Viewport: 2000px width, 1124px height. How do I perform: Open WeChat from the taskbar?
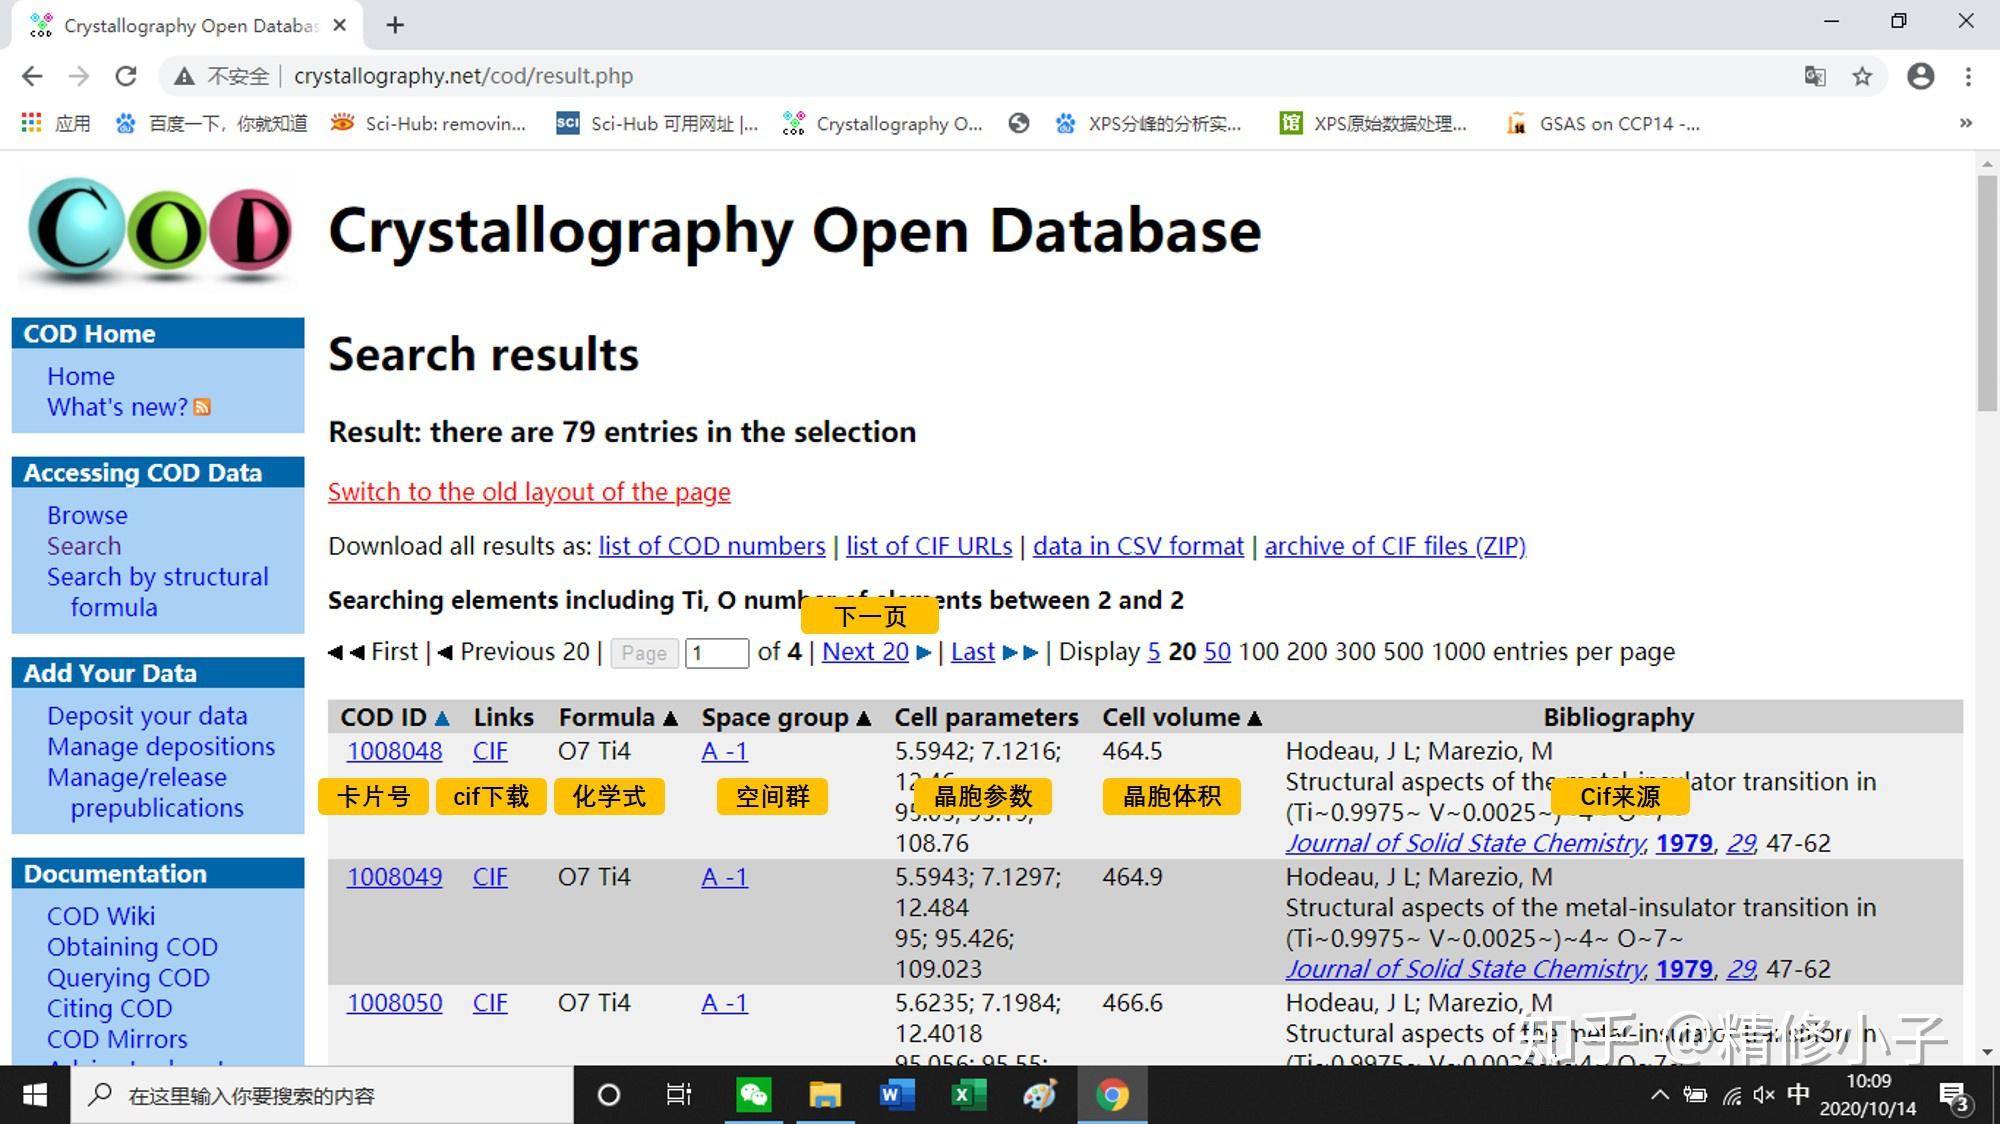753,1095
